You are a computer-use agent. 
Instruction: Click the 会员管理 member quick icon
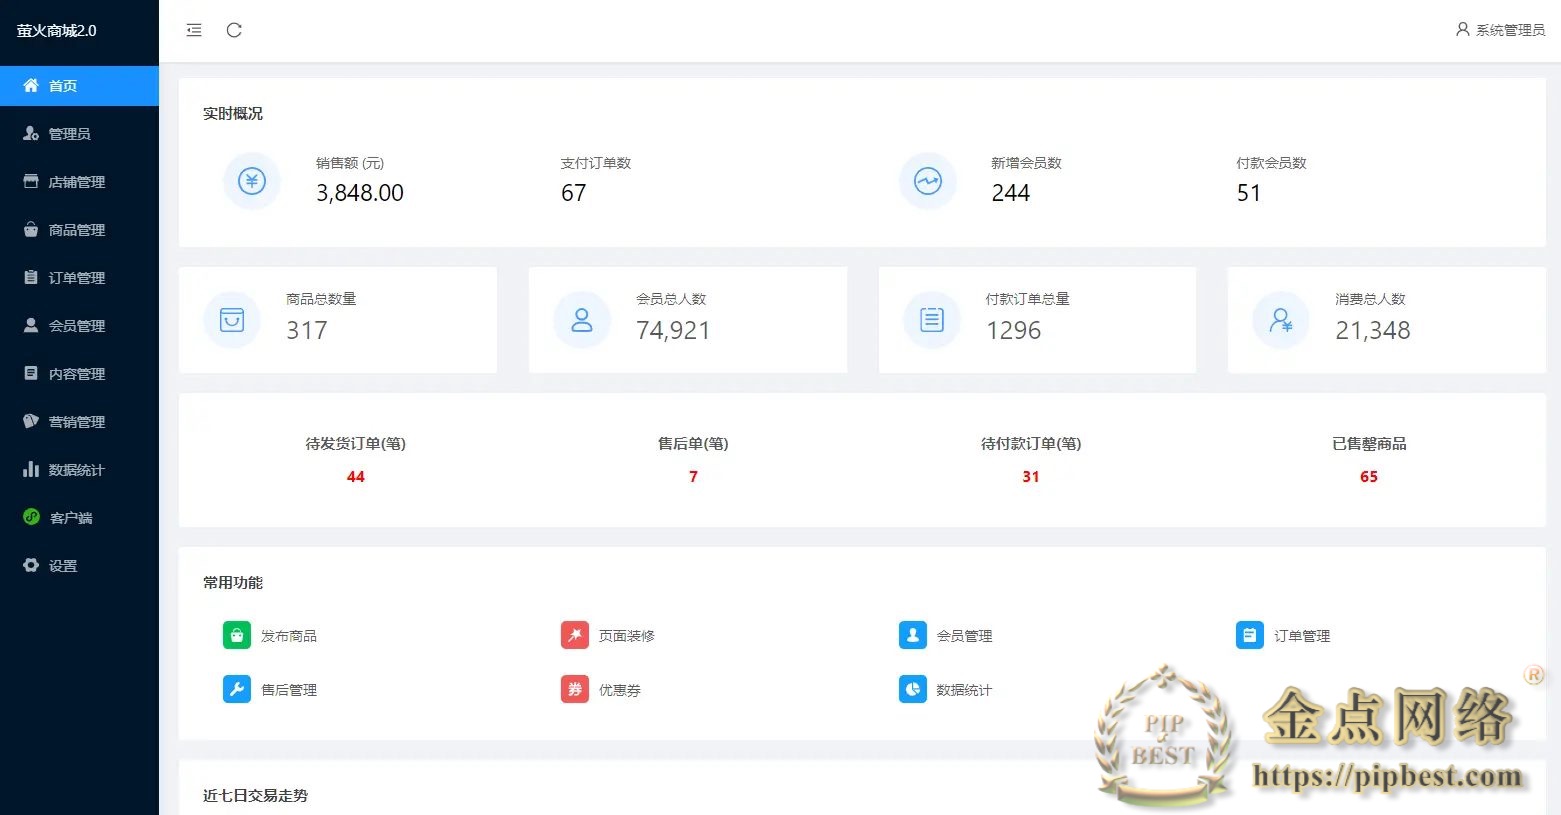click(x=912, y=635)
